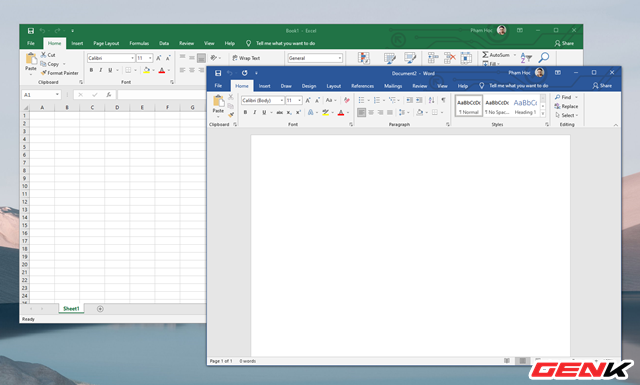
Task: Add a new sheet in Excel
Action: coord(100,309)
